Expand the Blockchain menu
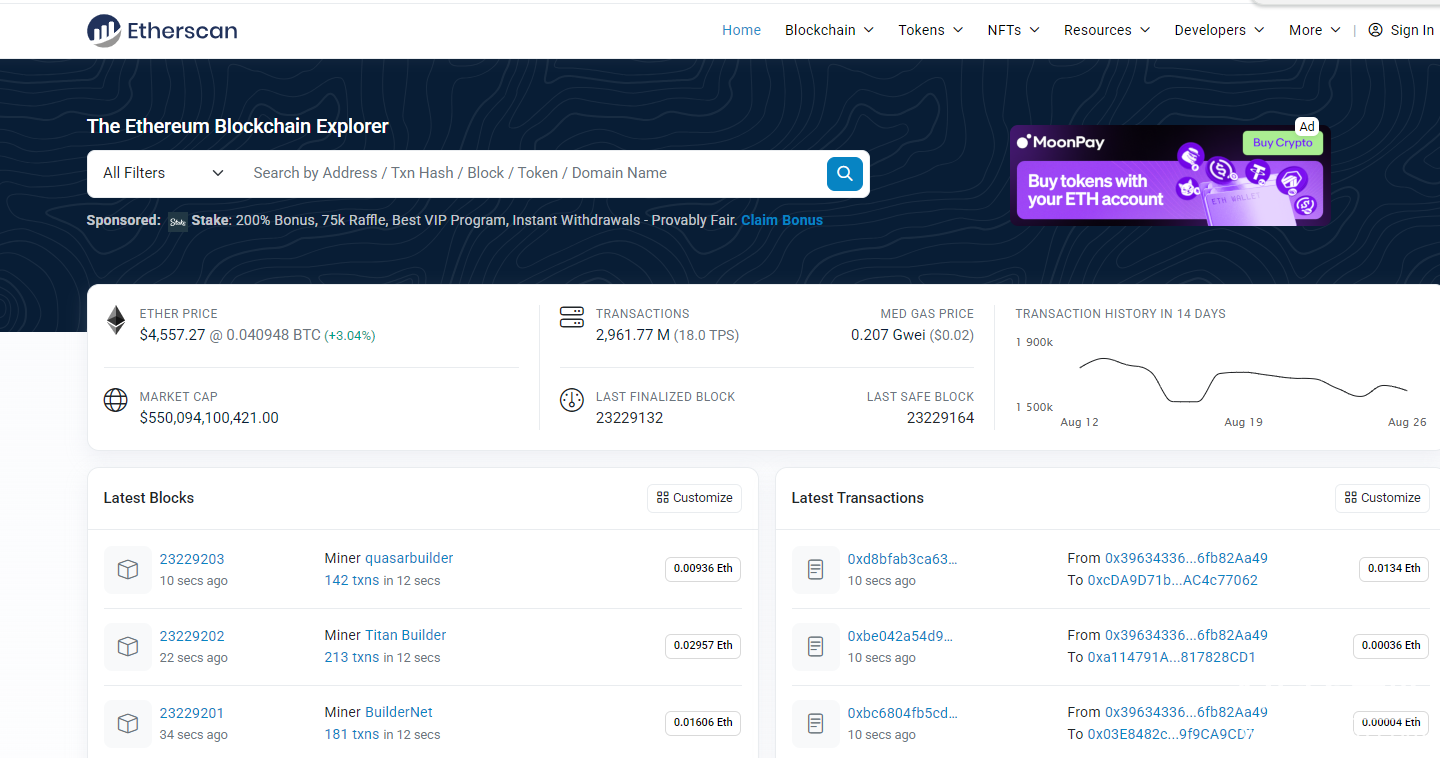1440x758 pixels. 829,30
